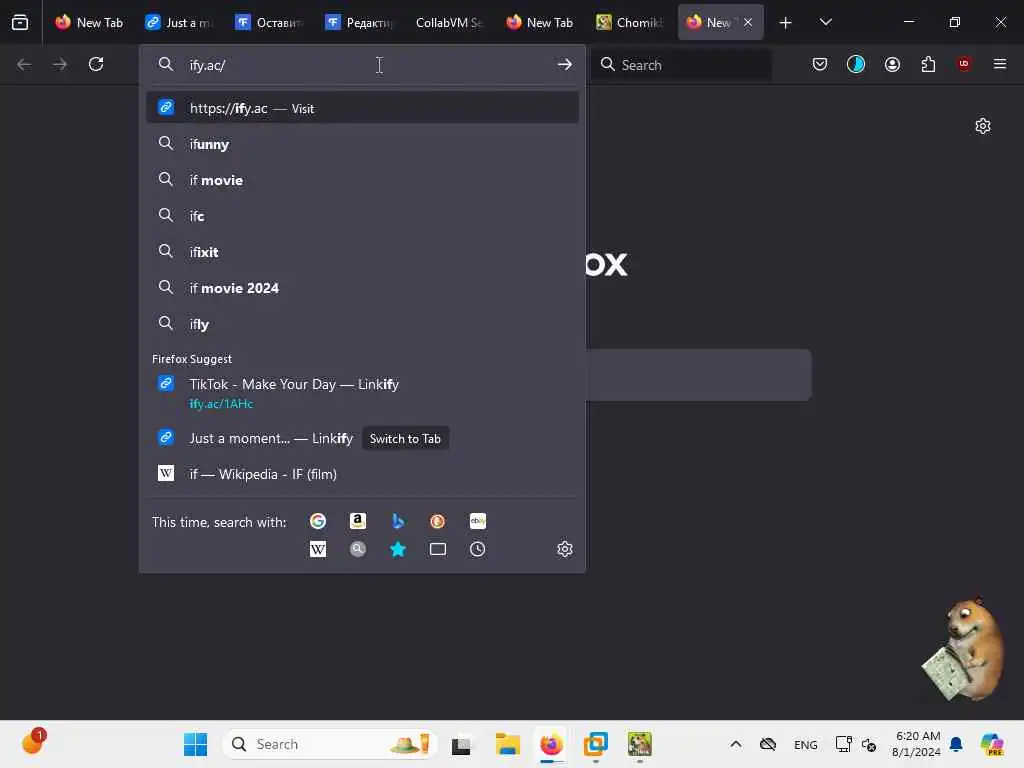The height and width of the screenshot is (768, 1024).
Task: Open the VirtualBox taskbar icon
Action: (x=596, y=744)
